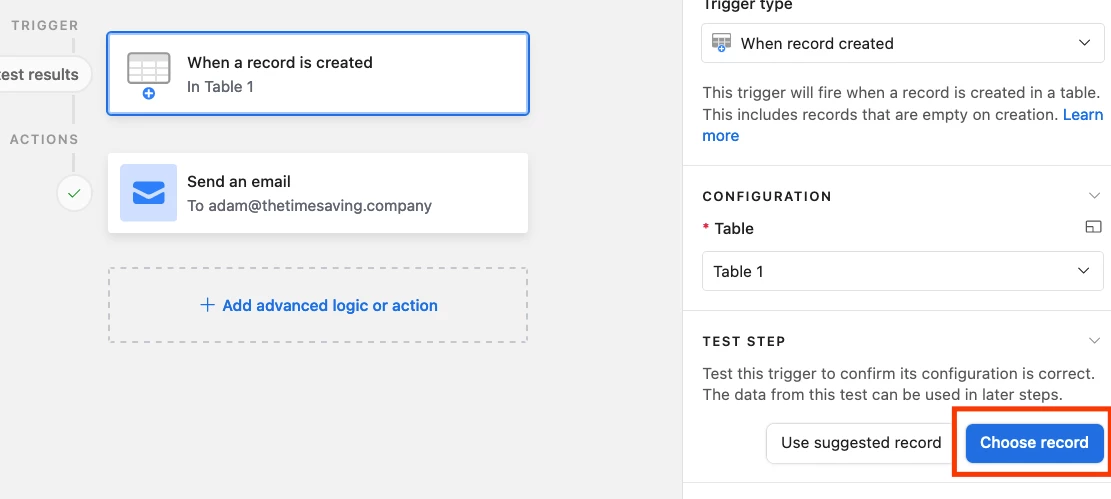Click the green checkmark status circle
This screenshot has height=499, width=1111.
click(74, 193)
